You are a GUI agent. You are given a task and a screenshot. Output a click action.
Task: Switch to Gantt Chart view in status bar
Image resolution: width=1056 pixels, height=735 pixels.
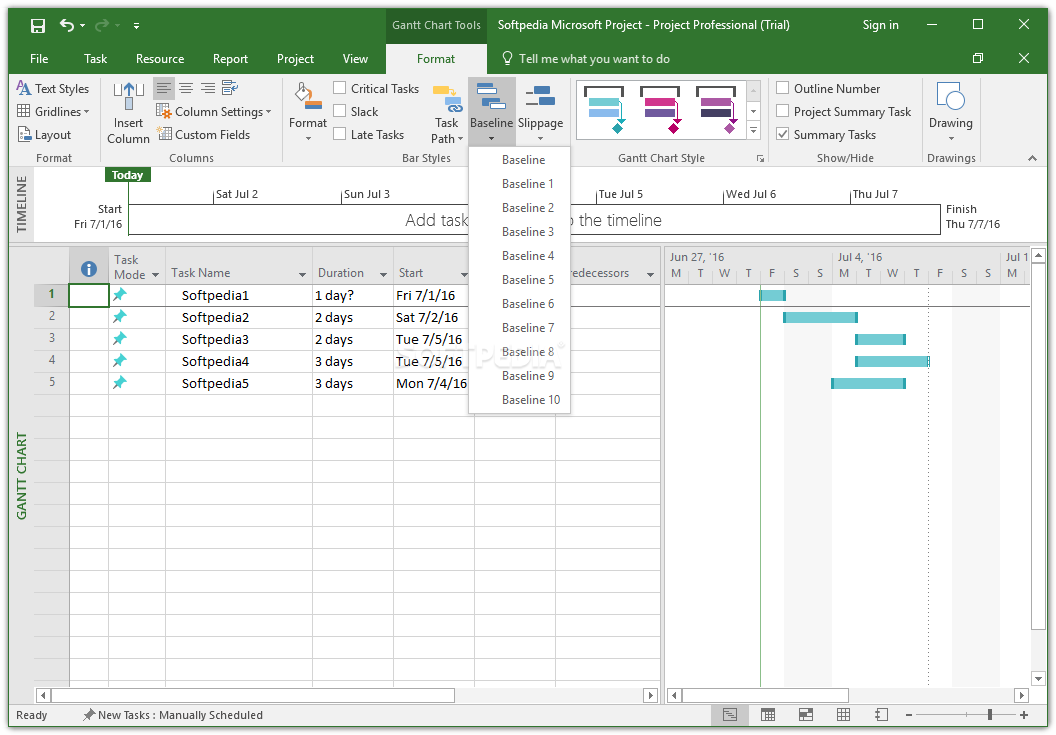point(730,715)
